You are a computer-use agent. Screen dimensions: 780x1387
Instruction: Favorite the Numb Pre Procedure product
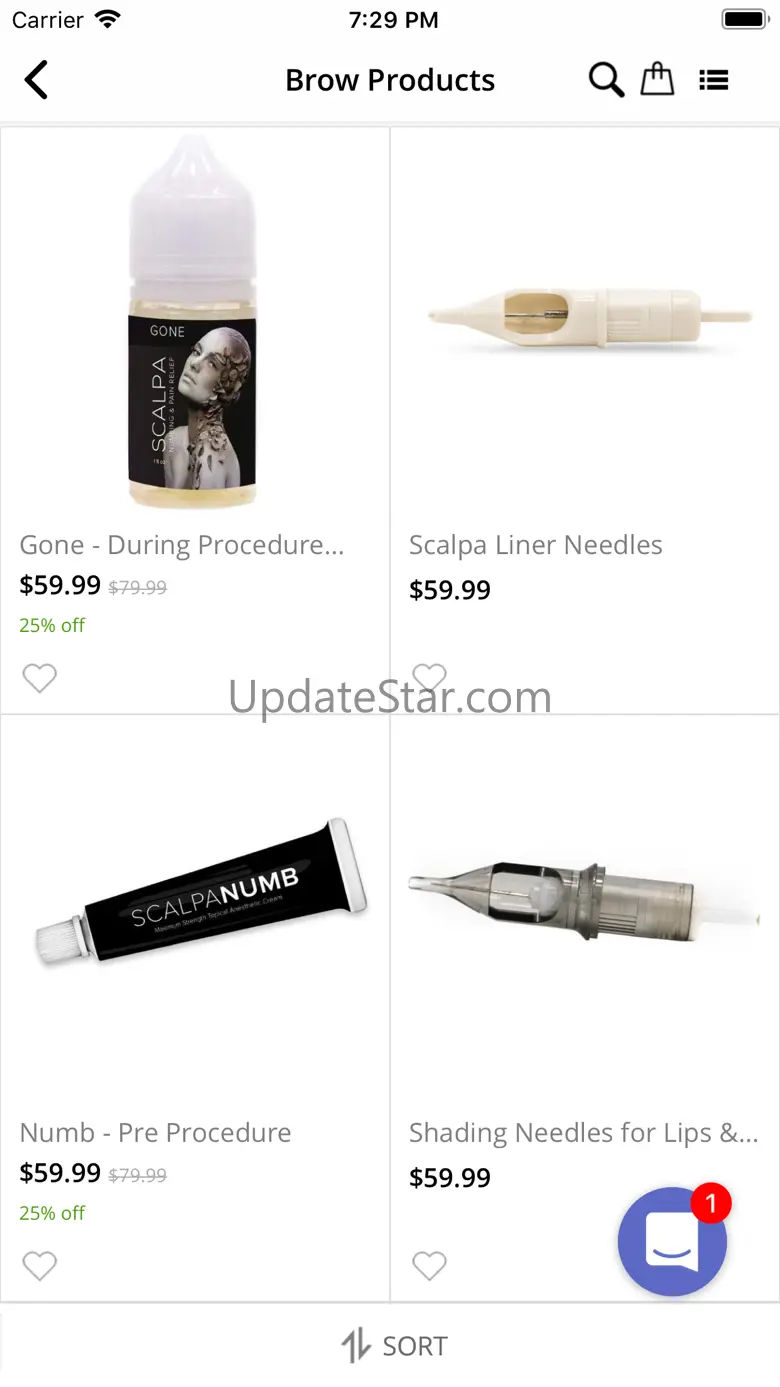pyautogui.click(x=40, y=1266)
